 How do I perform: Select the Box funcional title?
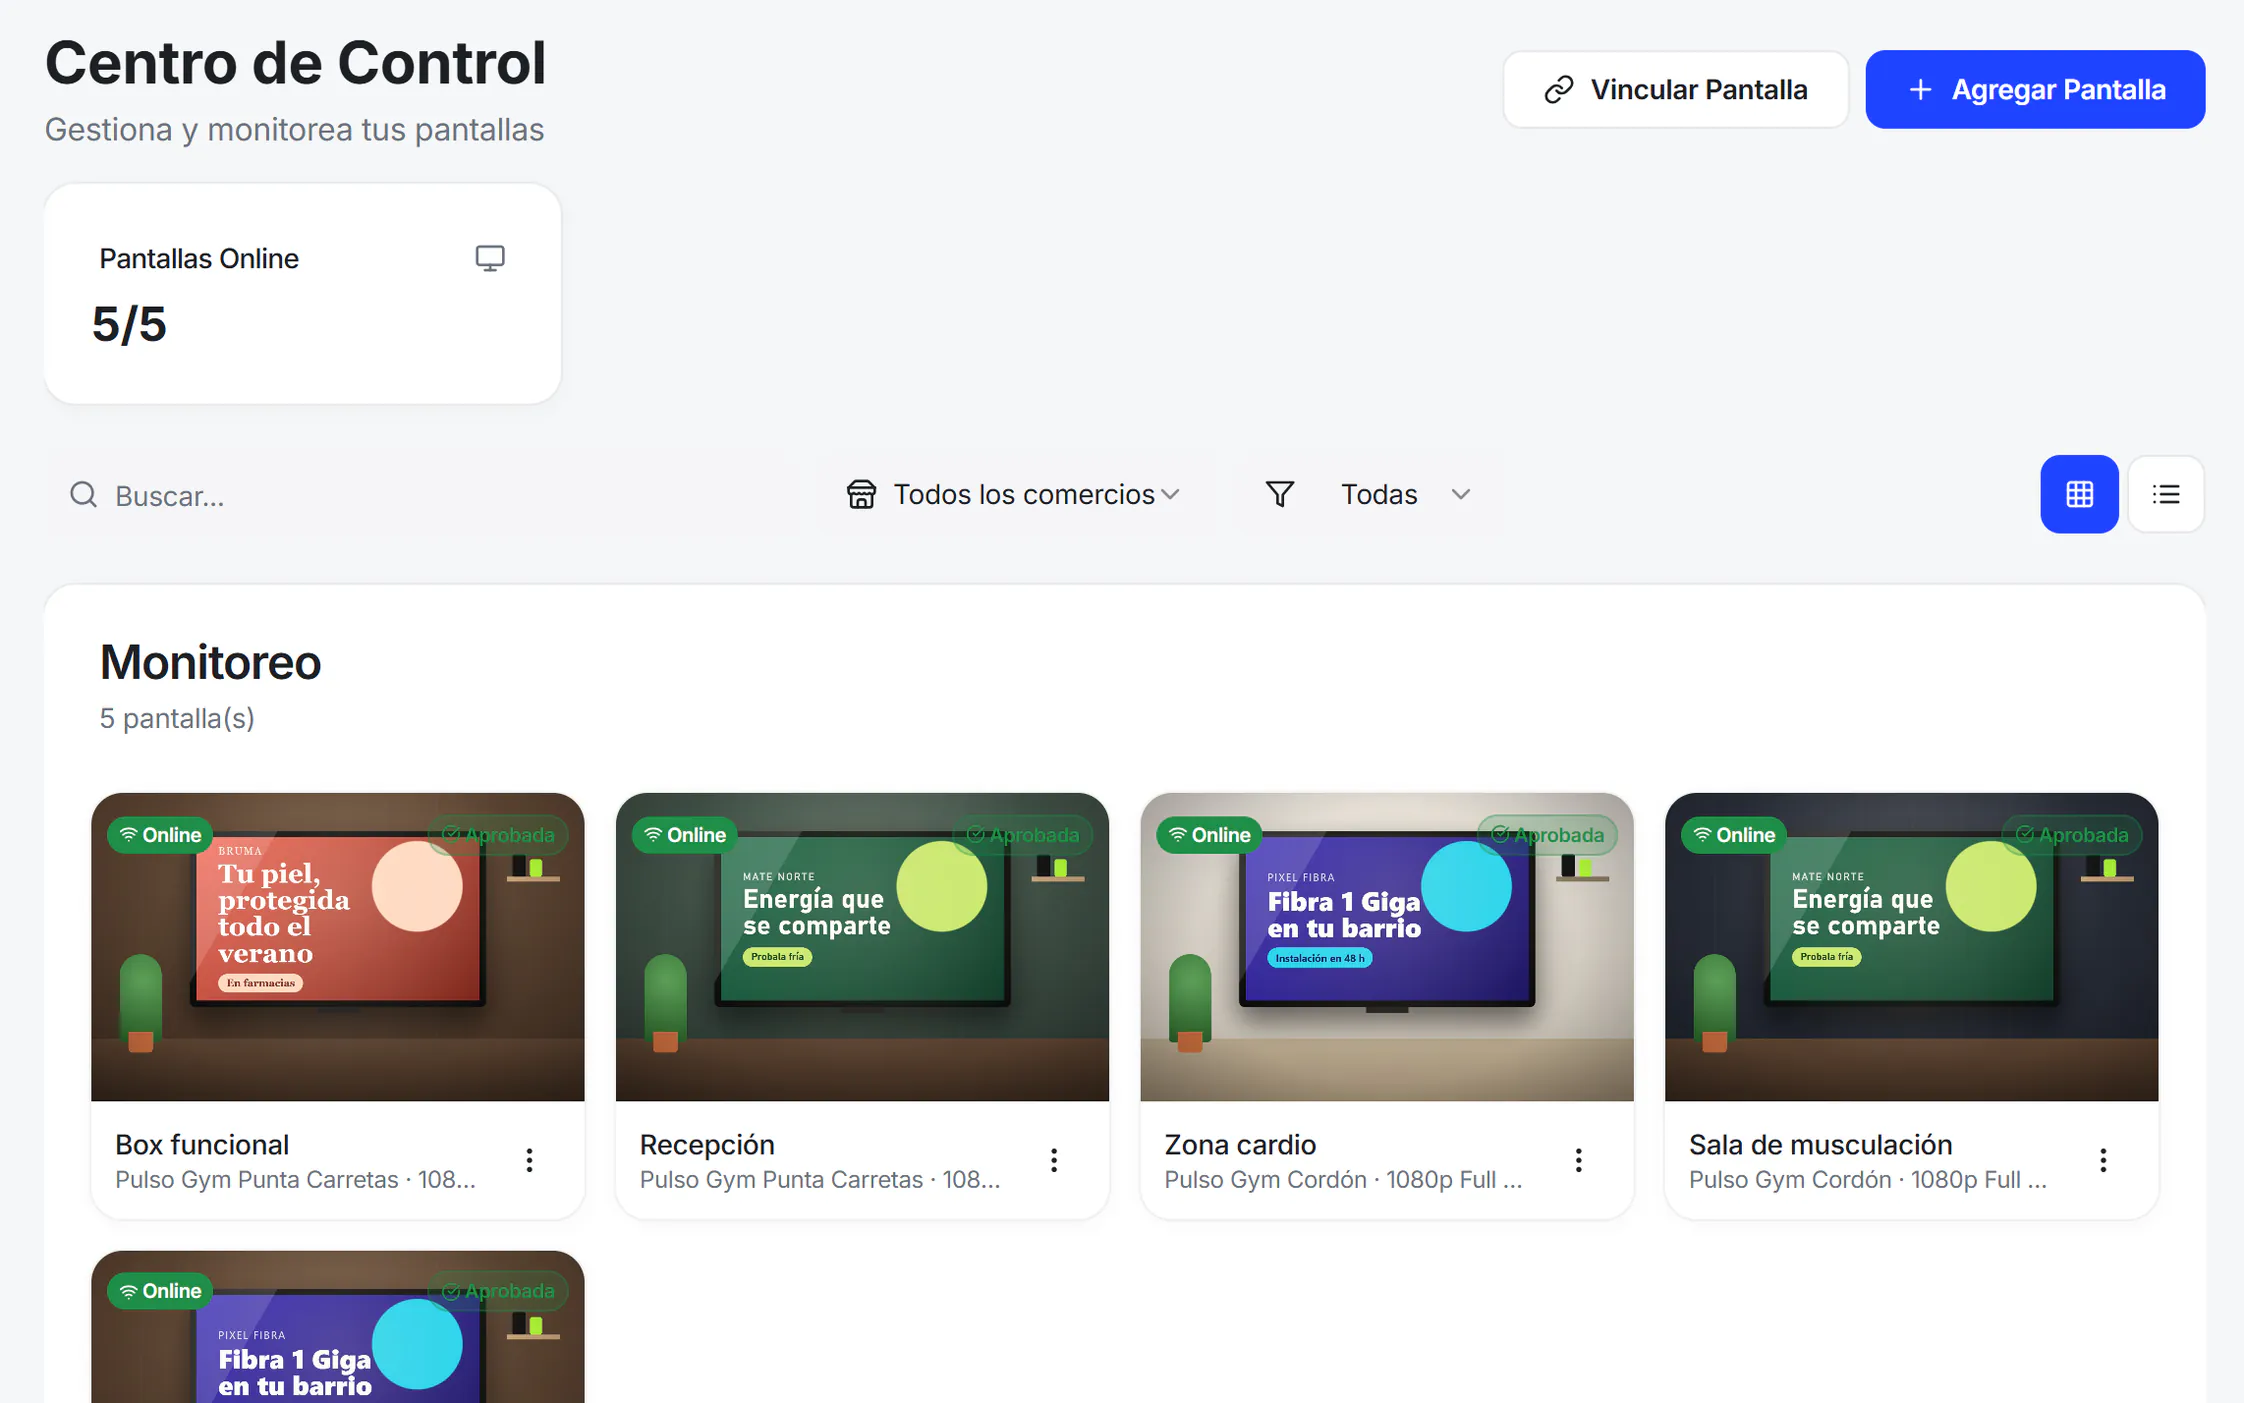pyautogui.click(x=202, y=1144)
